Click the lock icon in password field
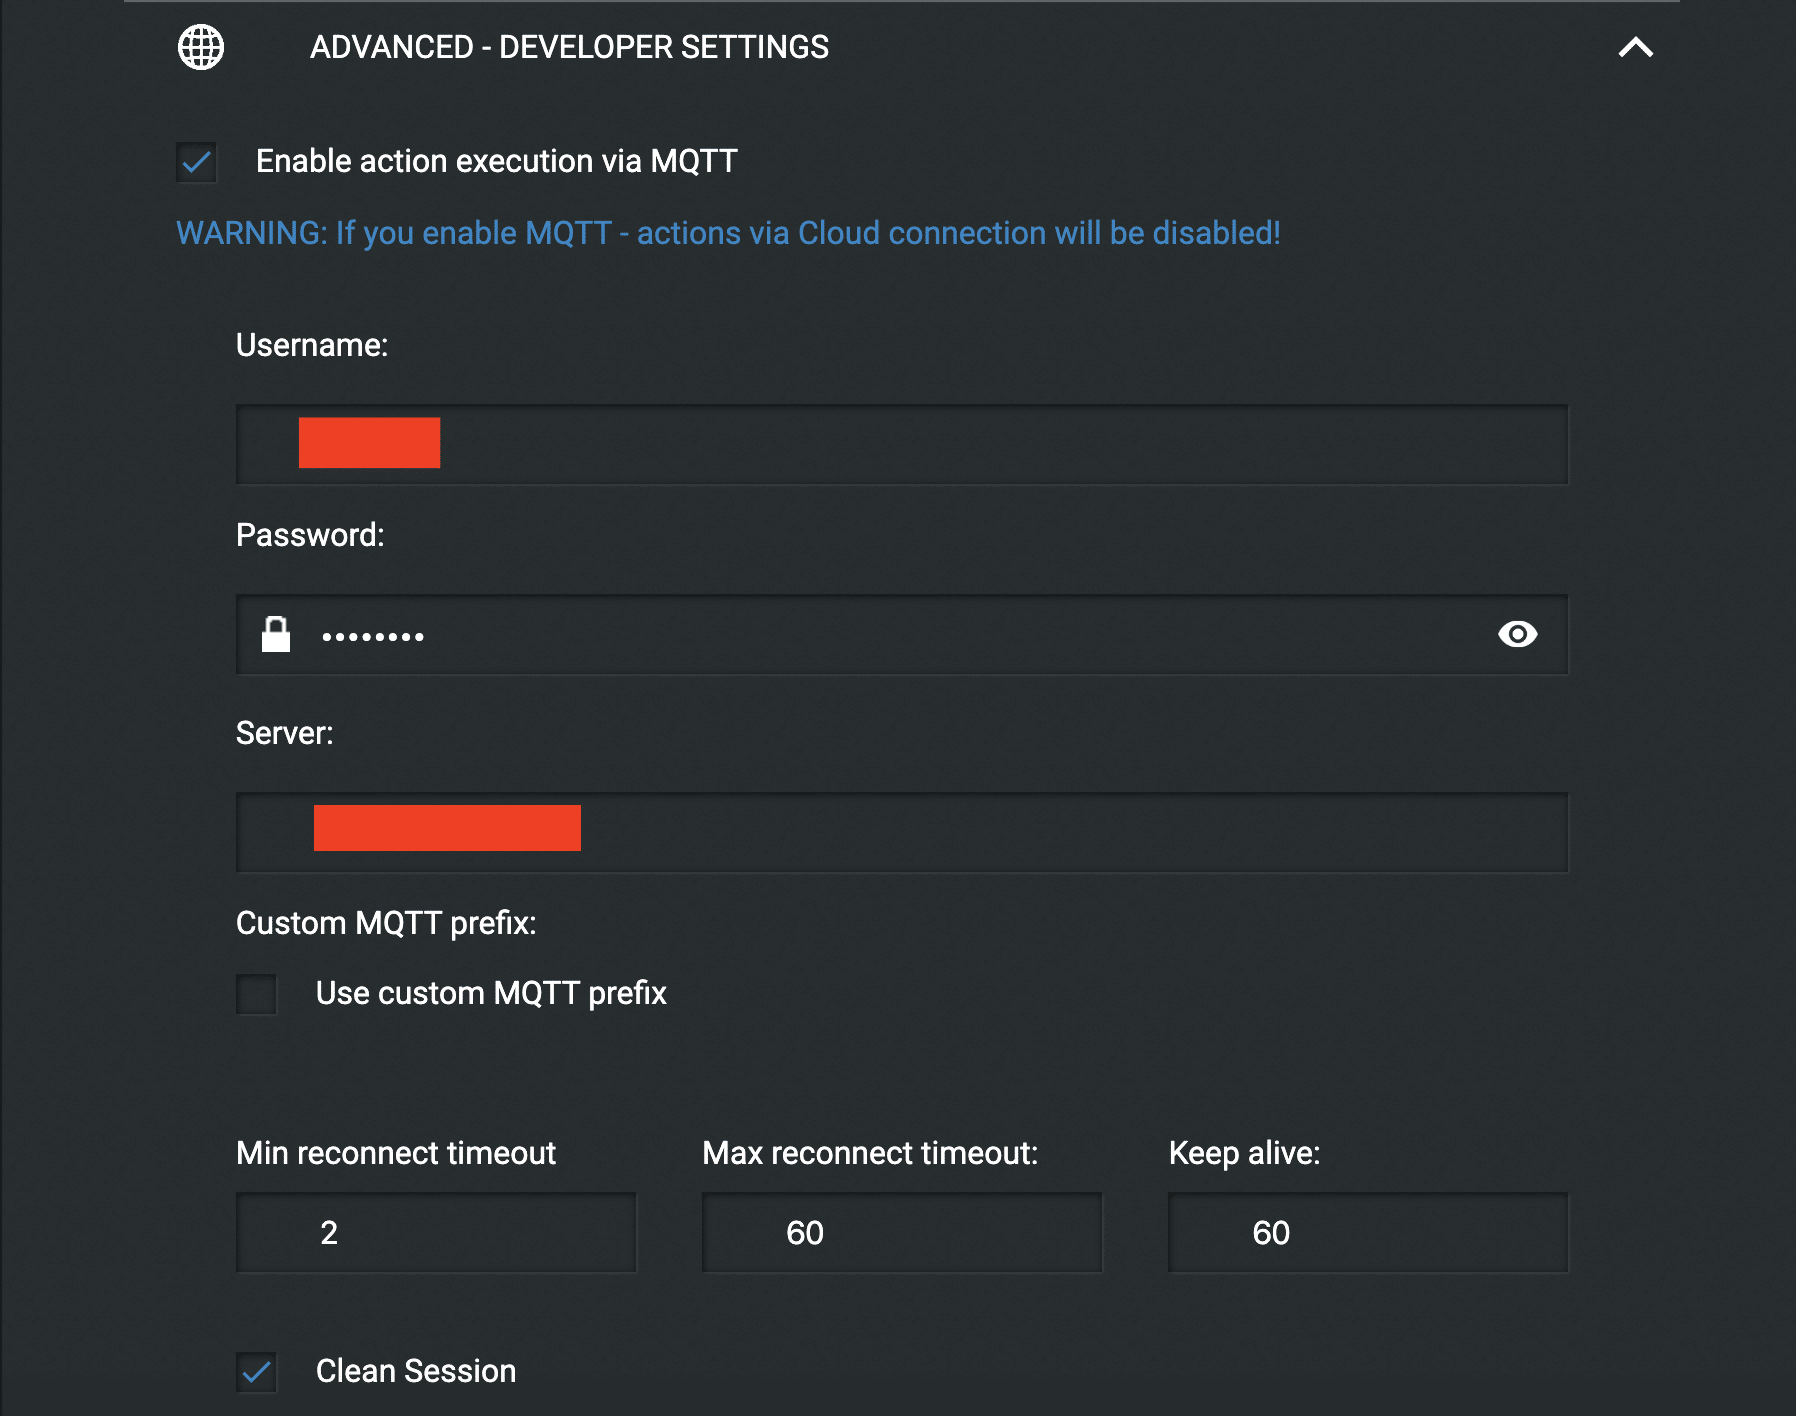 click(276, 634)
